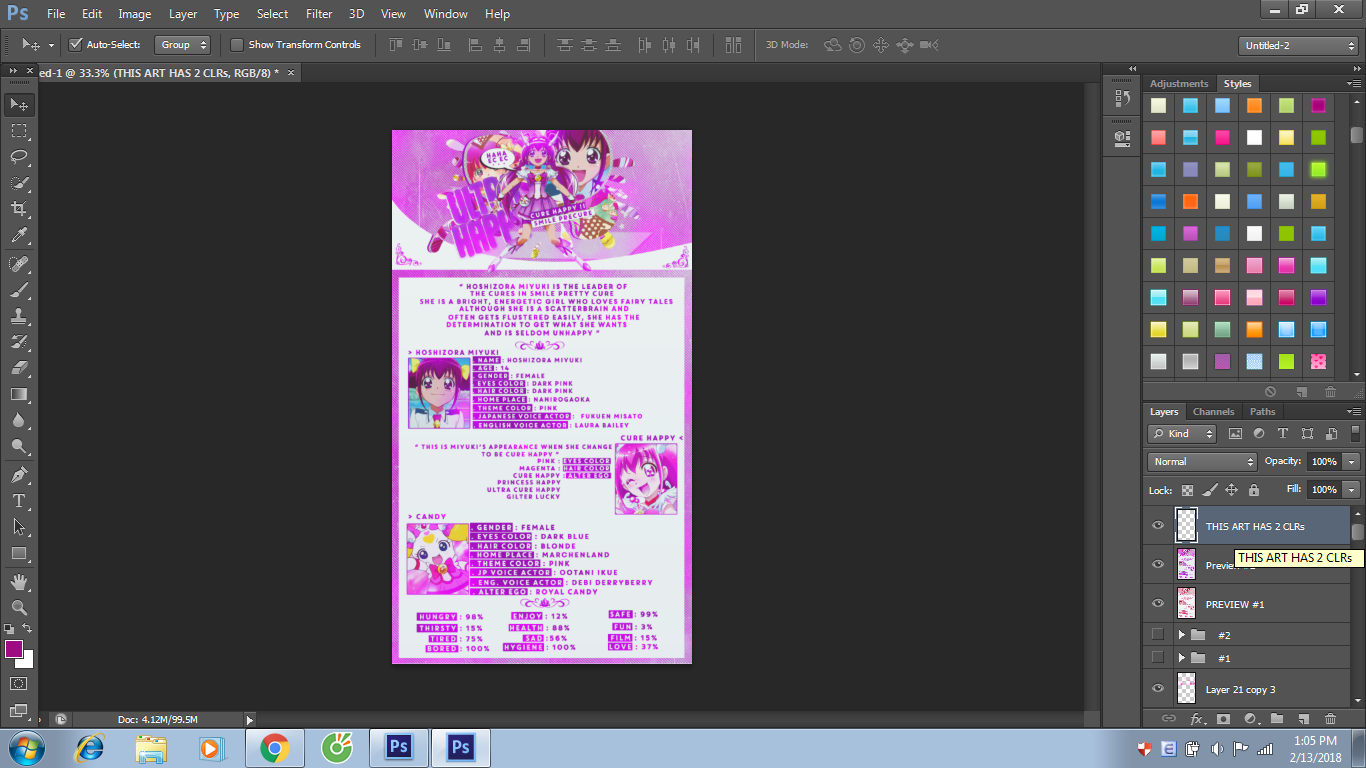Select the Hand tool
The height and width of the screenshot is (768, 1366).
(x=19, y=581)
